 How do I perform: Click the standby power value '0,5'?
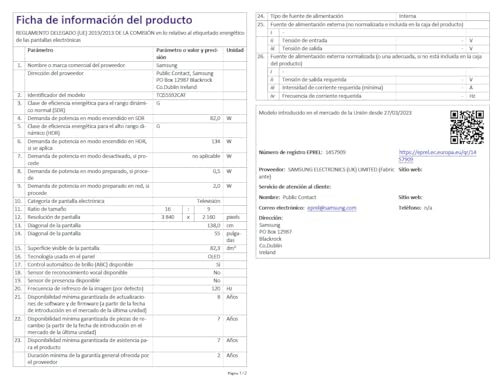click(217, 171)
